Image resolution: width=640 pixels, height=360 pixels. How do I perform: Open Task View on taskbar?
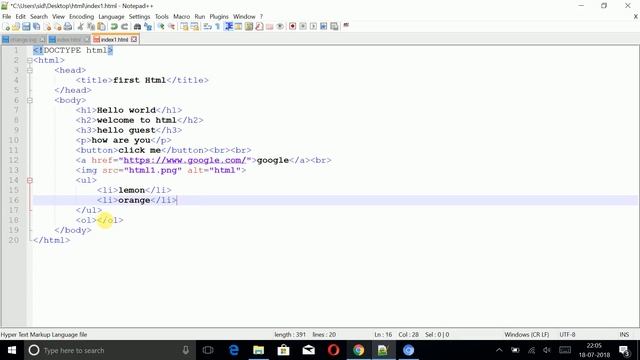(x=208, y=350)
